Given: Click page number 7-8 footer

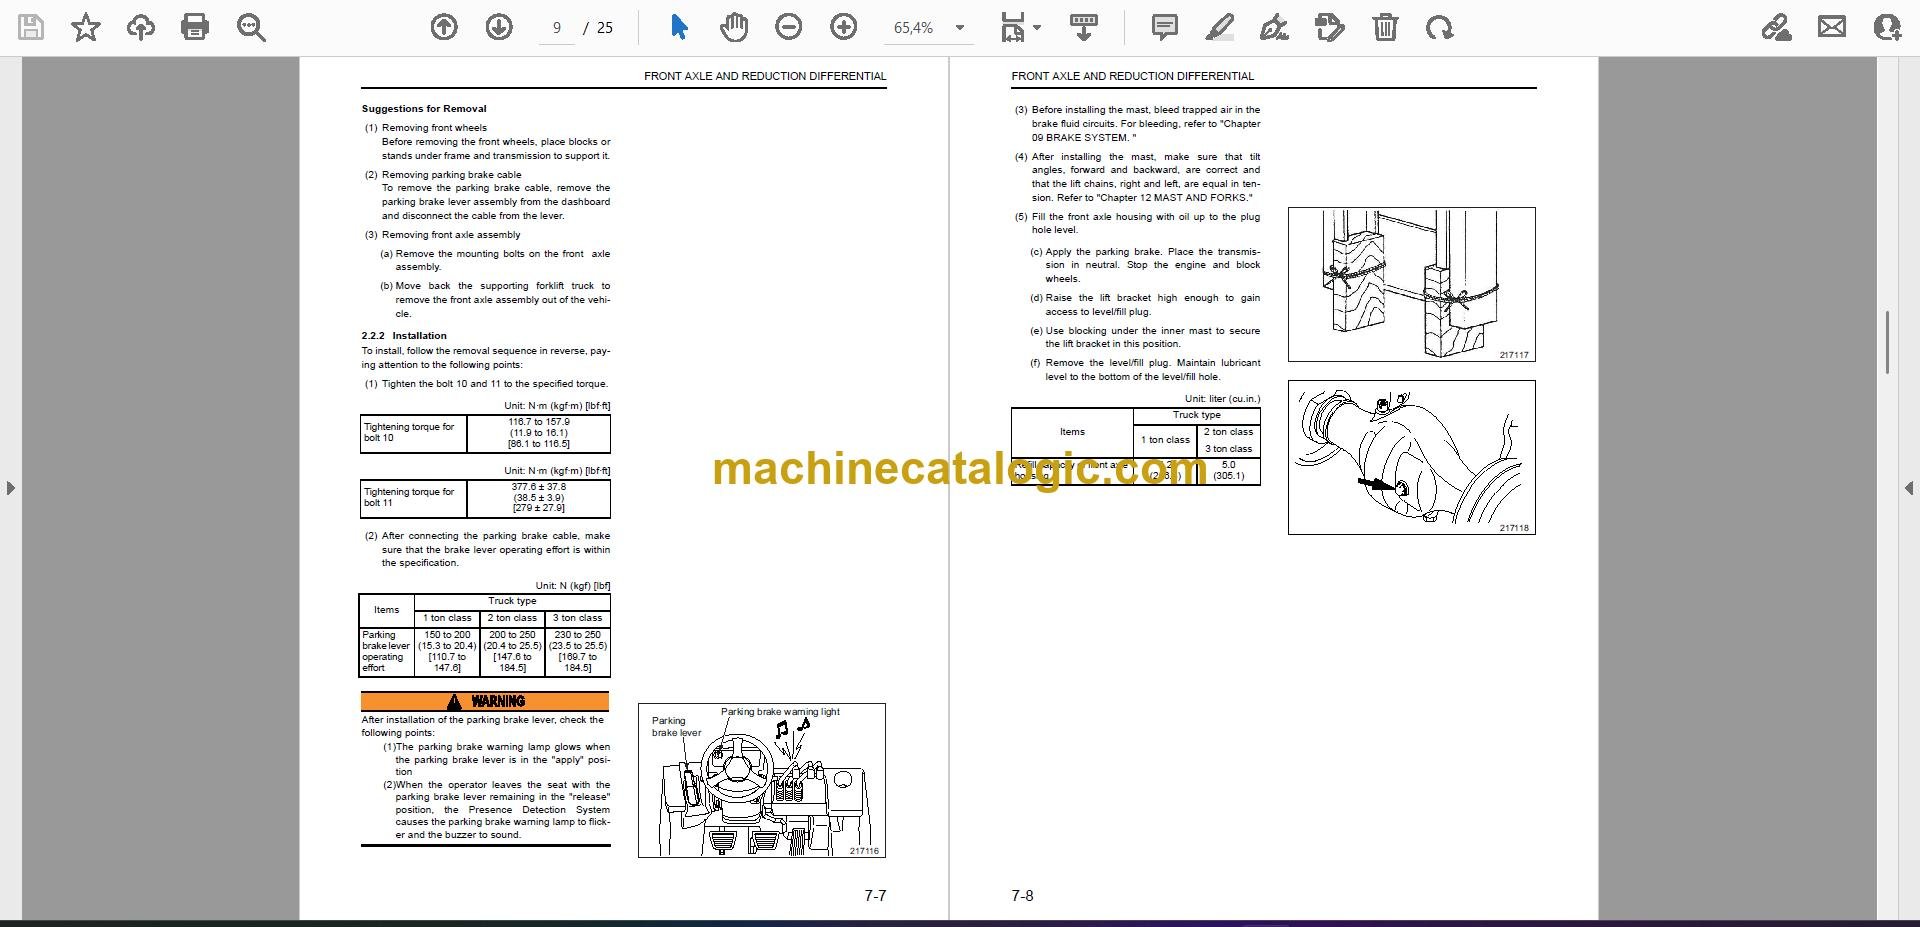Looking at the screenshot, I should (x=1022, y=896).
